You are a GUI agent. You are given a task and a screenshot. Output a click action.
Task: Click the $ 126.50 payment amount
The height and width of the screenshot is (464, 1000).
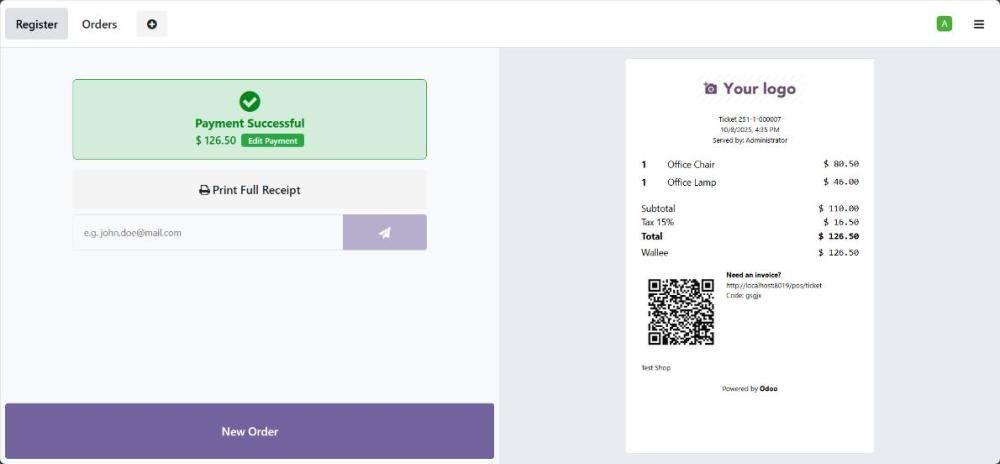215,141
